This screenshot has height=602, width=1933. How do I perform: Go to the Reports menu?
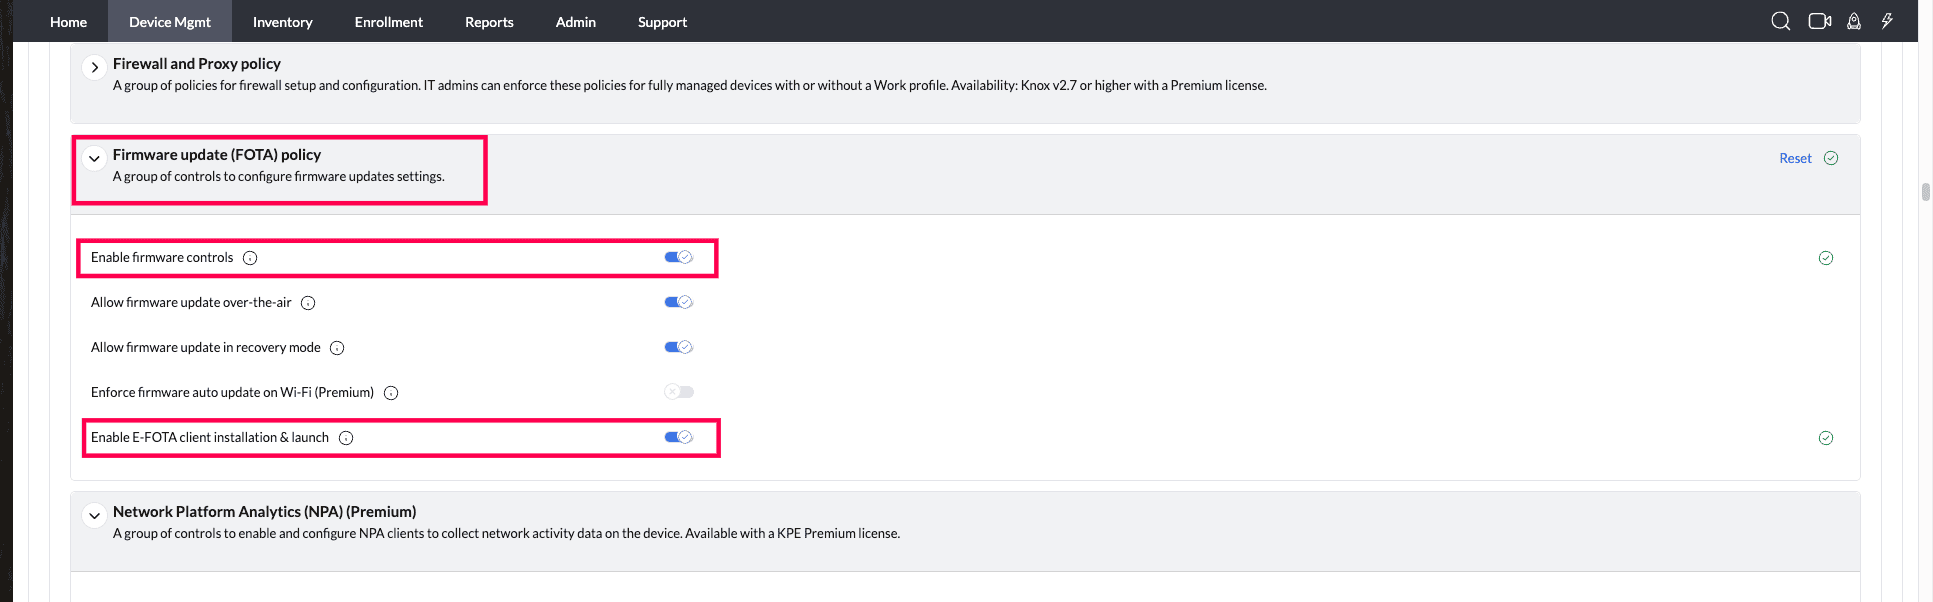pyautogui.click(x=489, y=22)
